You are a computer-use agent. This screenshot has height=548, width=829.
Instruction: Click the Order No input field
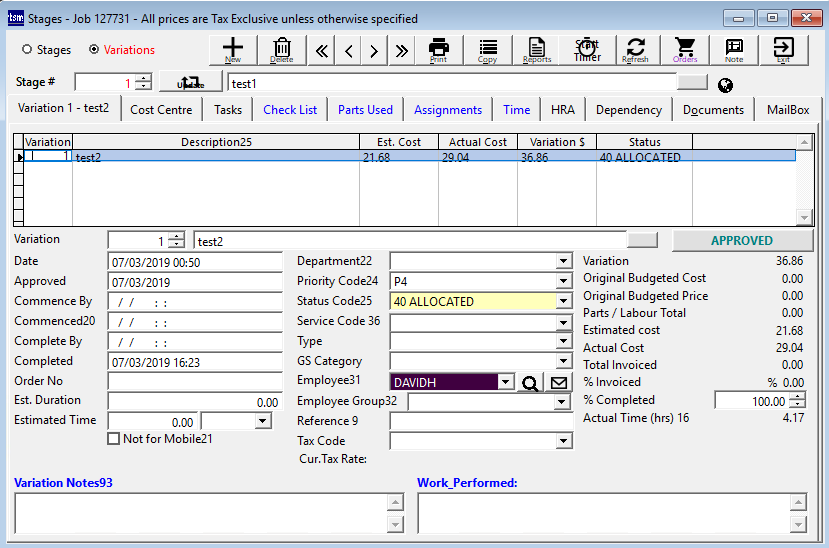[x=195, y=381]
